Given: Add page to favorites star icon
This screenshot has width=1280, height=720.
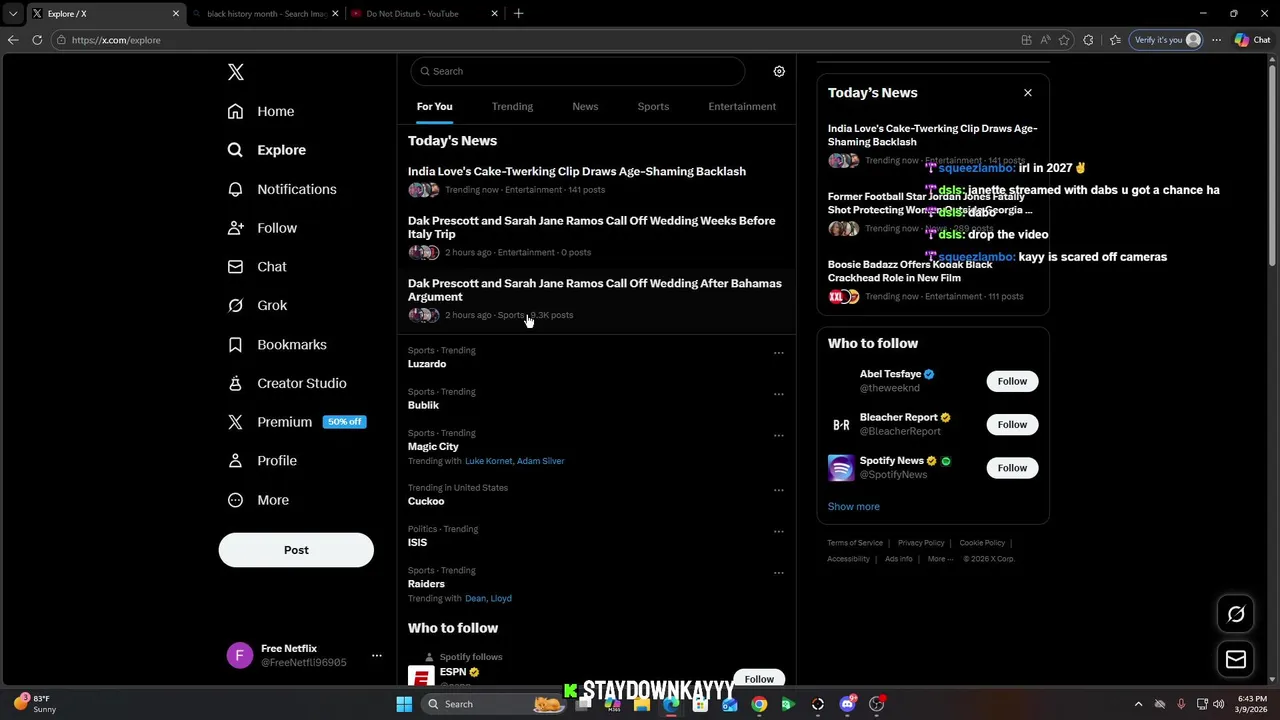Looking at the screenshot, I should coord(1064,40).
